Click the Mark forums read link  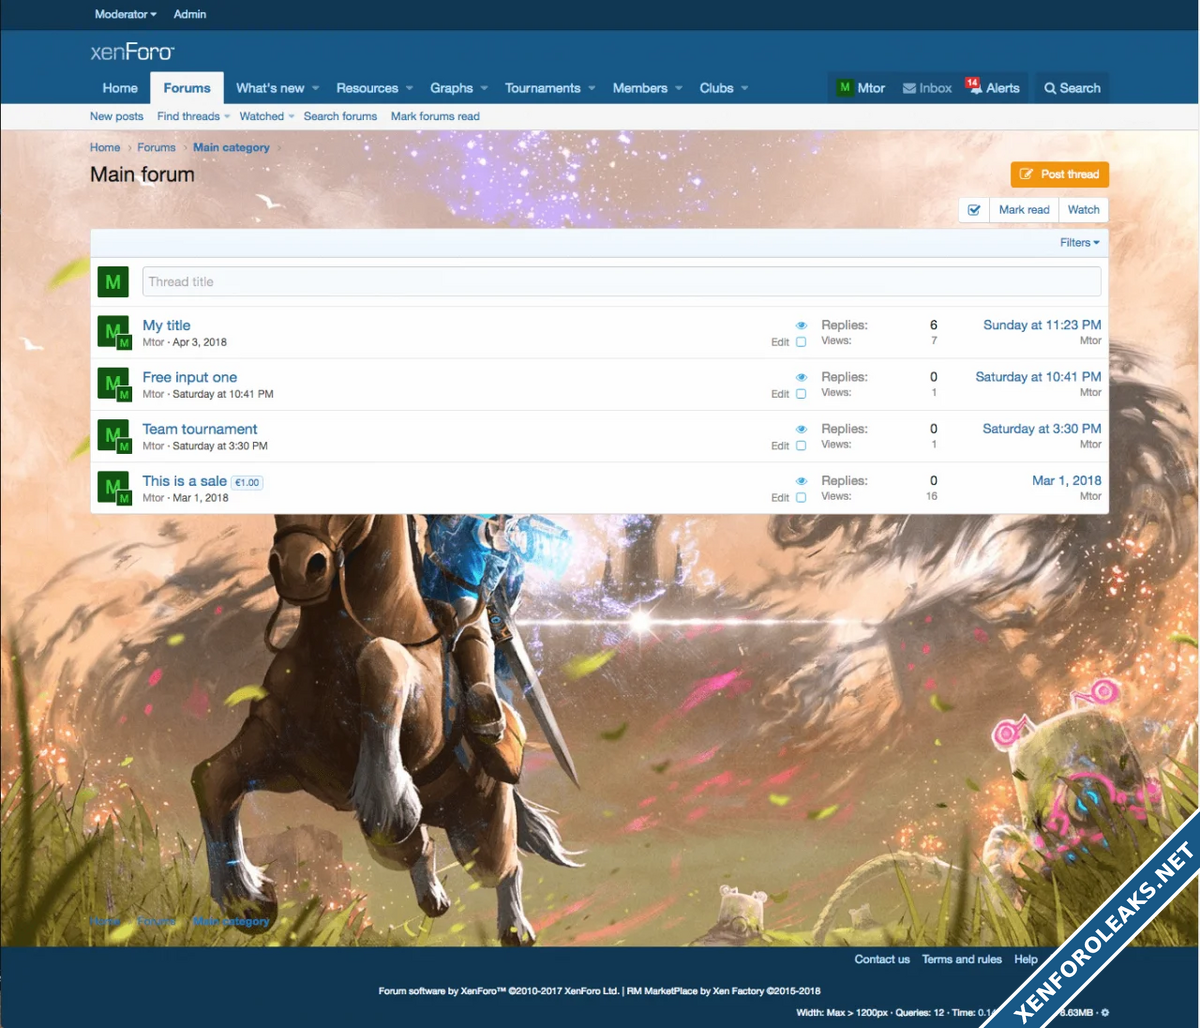click(x=435, y=116)
